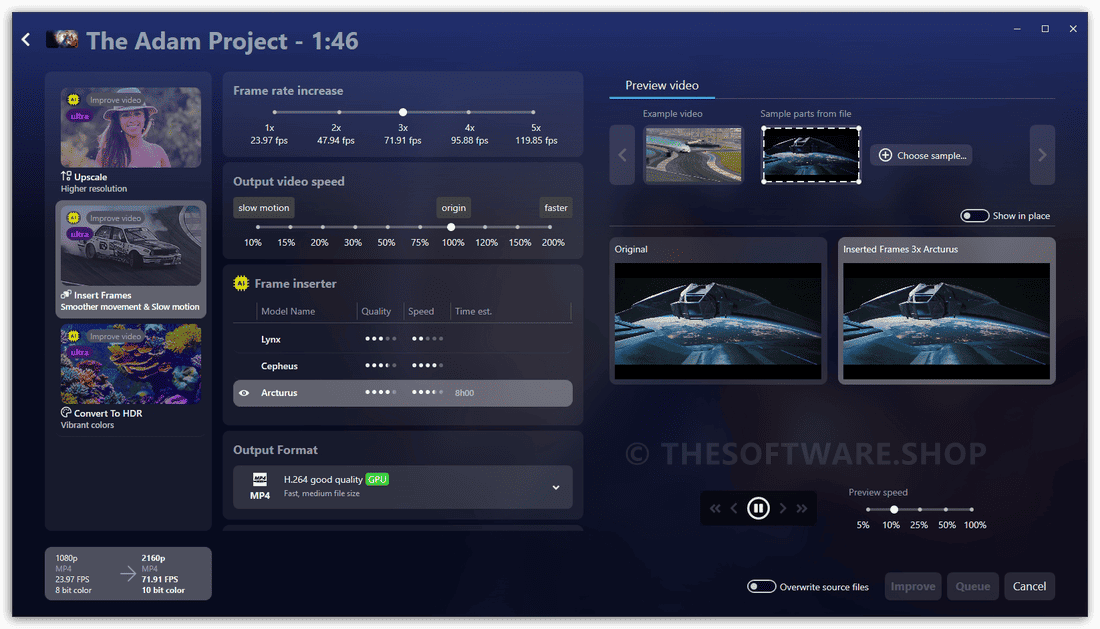Click the green GPU badge
The image size is (1100, 629).
point(377,480)
